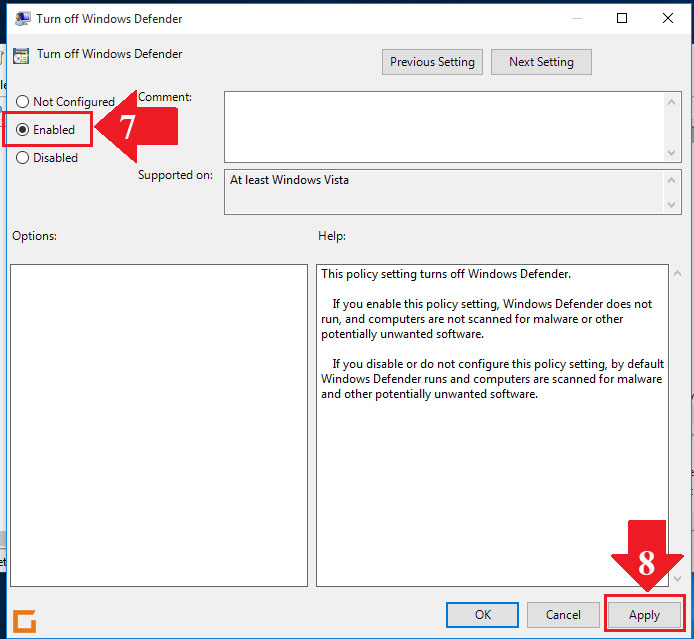Click 'At least Windows Vista' text
The height and width of the screenshot is (639, 694).
(289, 180)
